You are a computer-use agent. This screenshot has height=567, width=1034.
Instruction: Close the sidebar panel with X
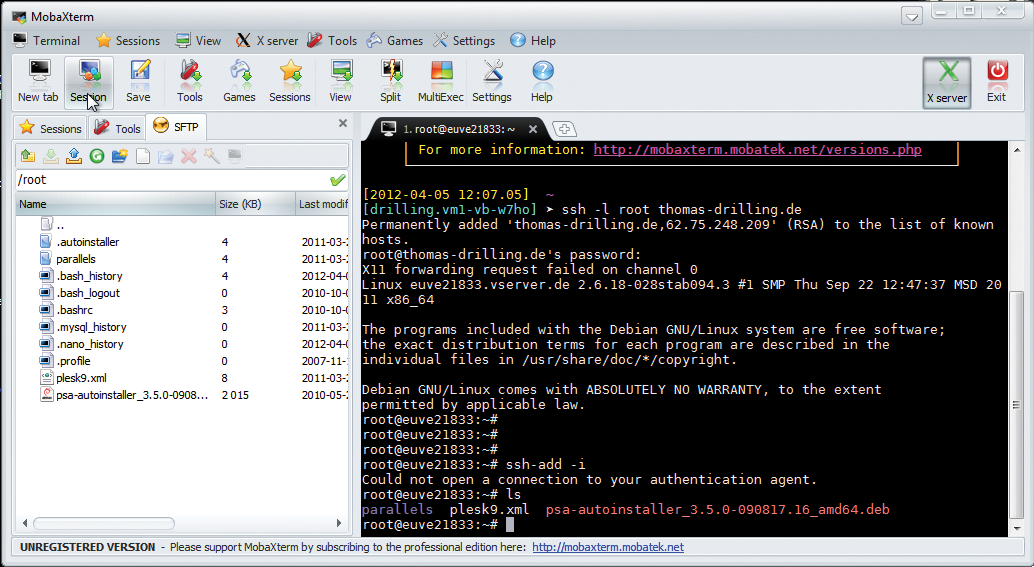point(343,124)
